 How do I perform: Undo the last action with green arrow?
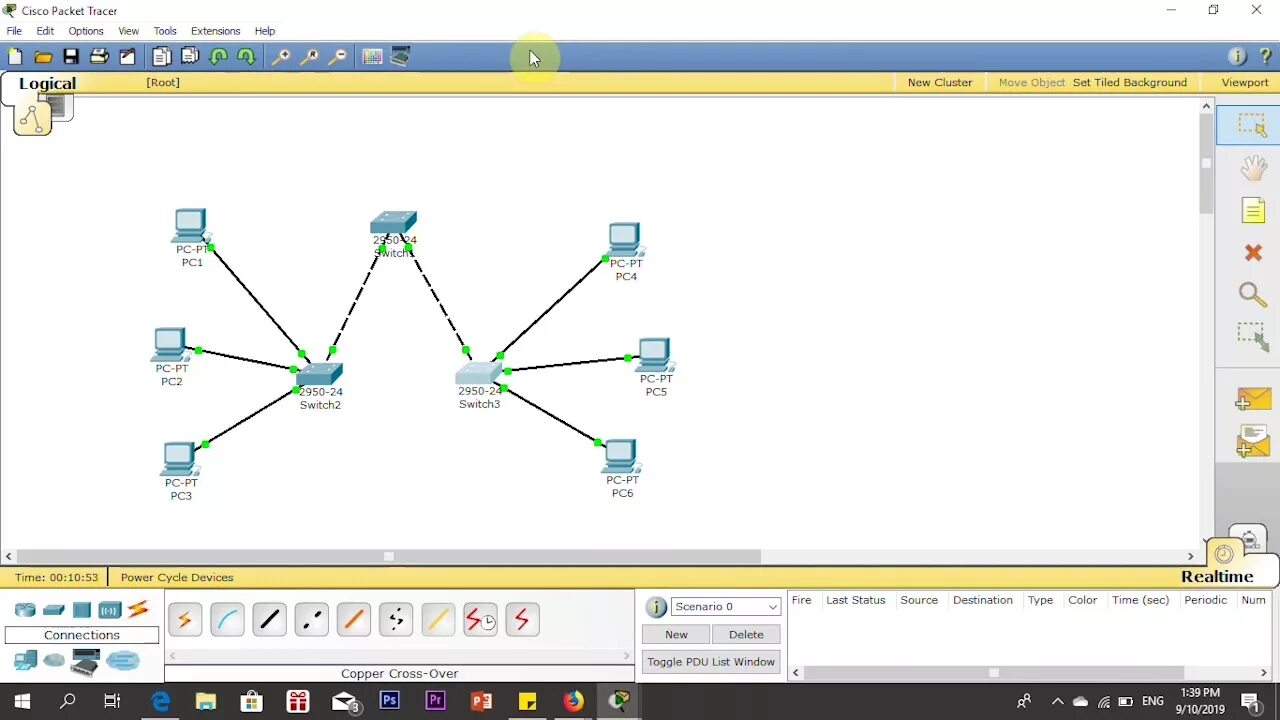pyautogui.click(x=218, y=57)
